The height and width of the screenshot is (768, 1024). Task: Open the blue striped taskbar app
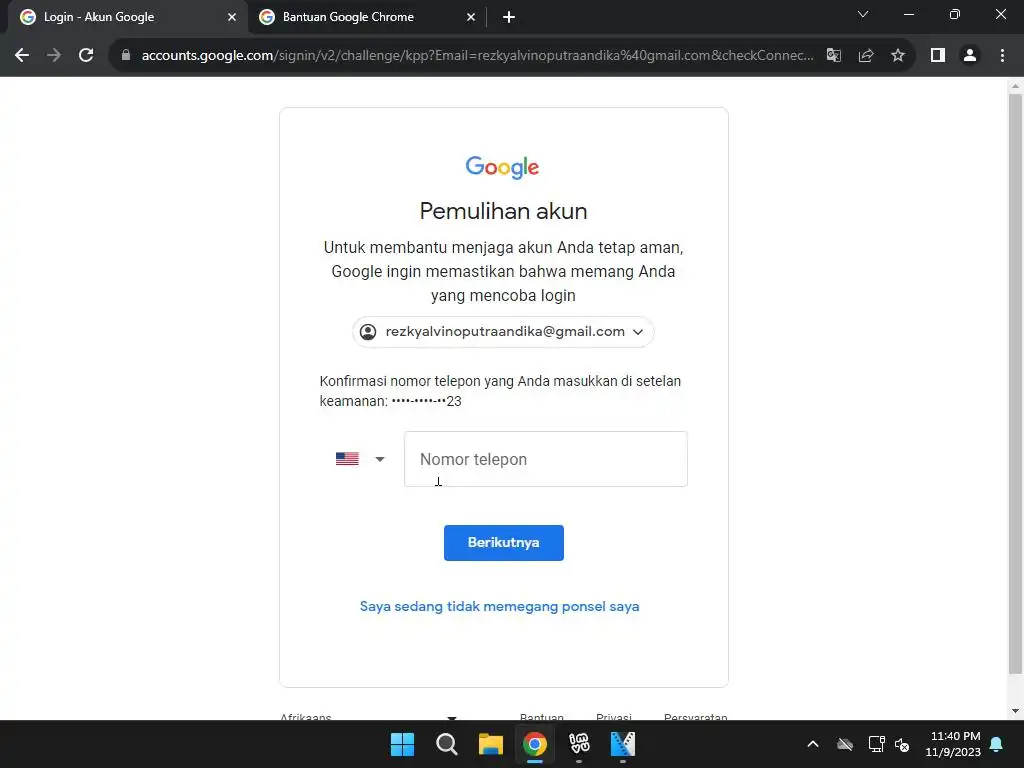pos(622,744)
